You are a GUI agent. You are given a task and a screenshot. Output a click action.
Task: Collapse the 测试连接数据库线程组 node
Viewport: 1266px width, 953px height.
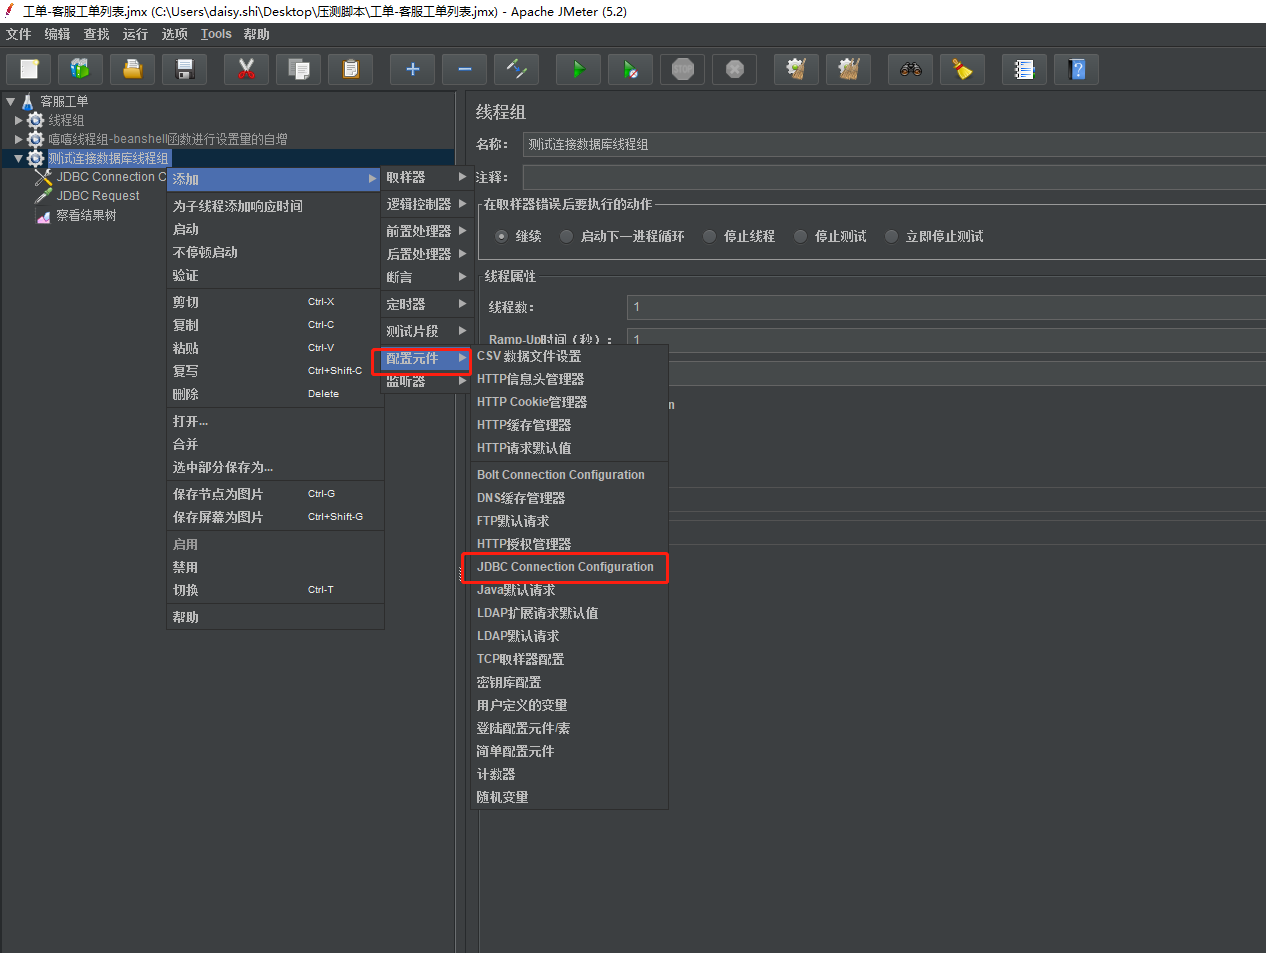tap(18, 158)
